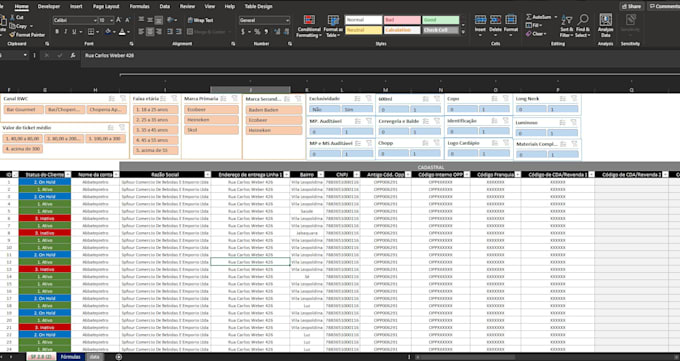
Task: Click the Format Painter tool
Action: [27, 35]
